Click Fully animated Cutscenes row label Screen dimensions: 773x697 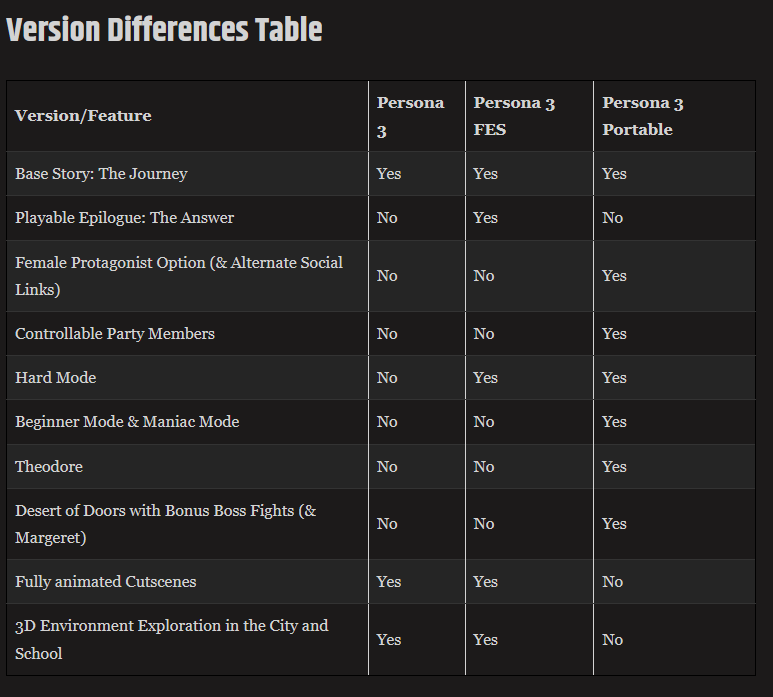click(106, 582)
